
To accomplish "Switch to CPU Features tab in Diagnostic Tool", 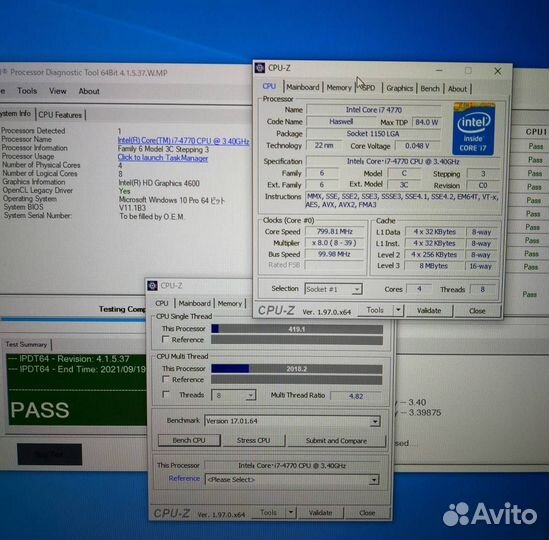I will click(x=60, y=115).
